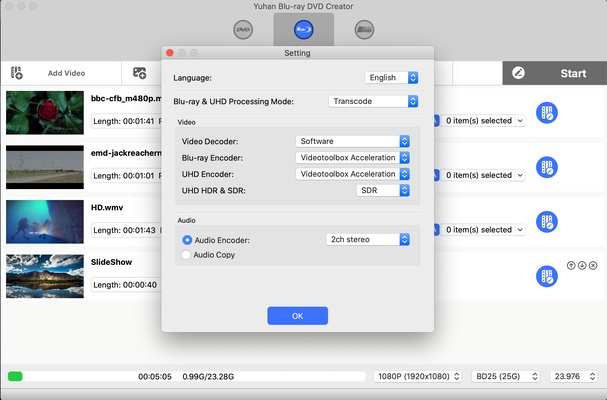Click the Length: 00:01:43 field
The height and width of the screenshot is (400, 607).
point(126,230)
